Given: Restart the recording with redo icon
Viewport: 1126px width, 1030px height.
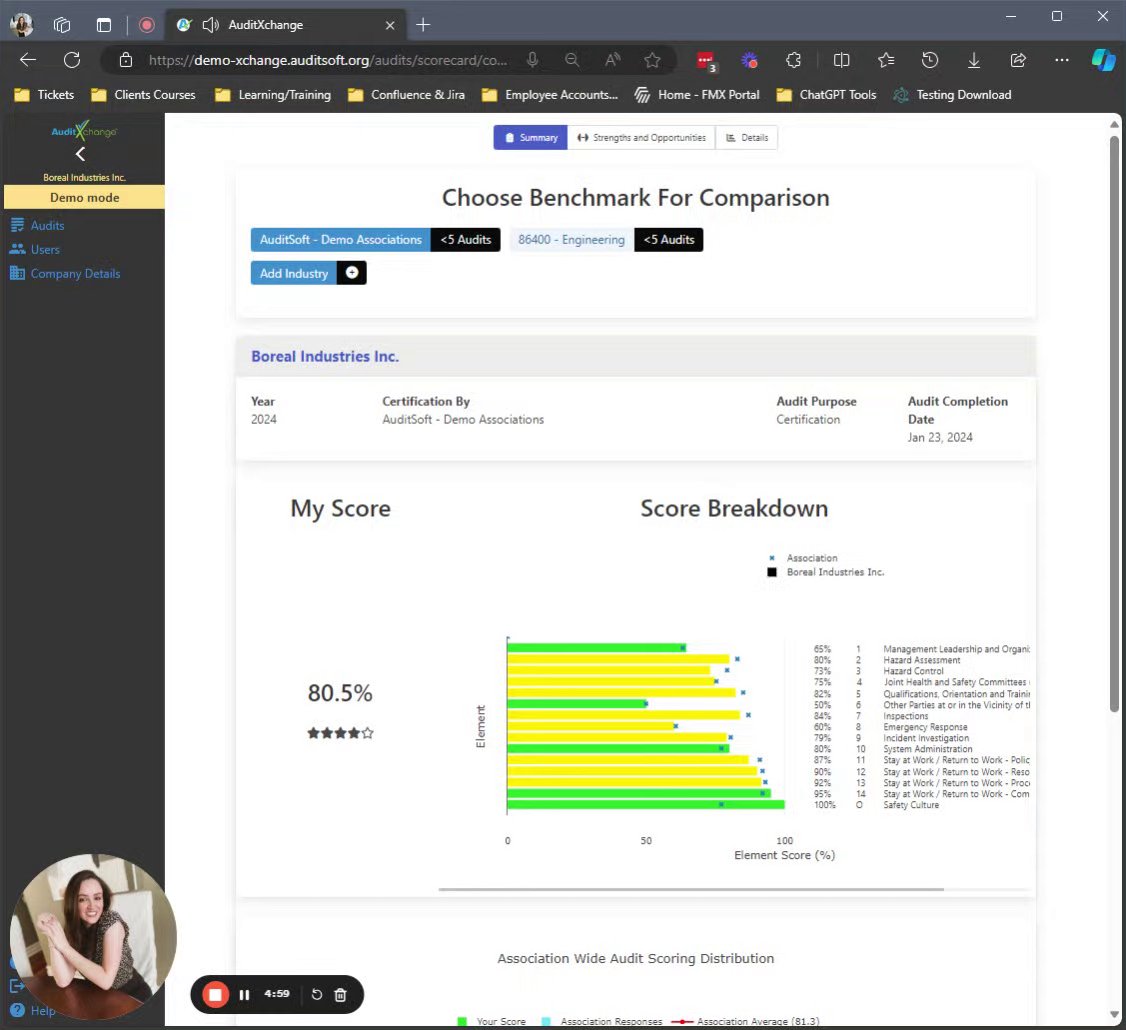Looking at the screenshot, I should (x=317, y=995).
